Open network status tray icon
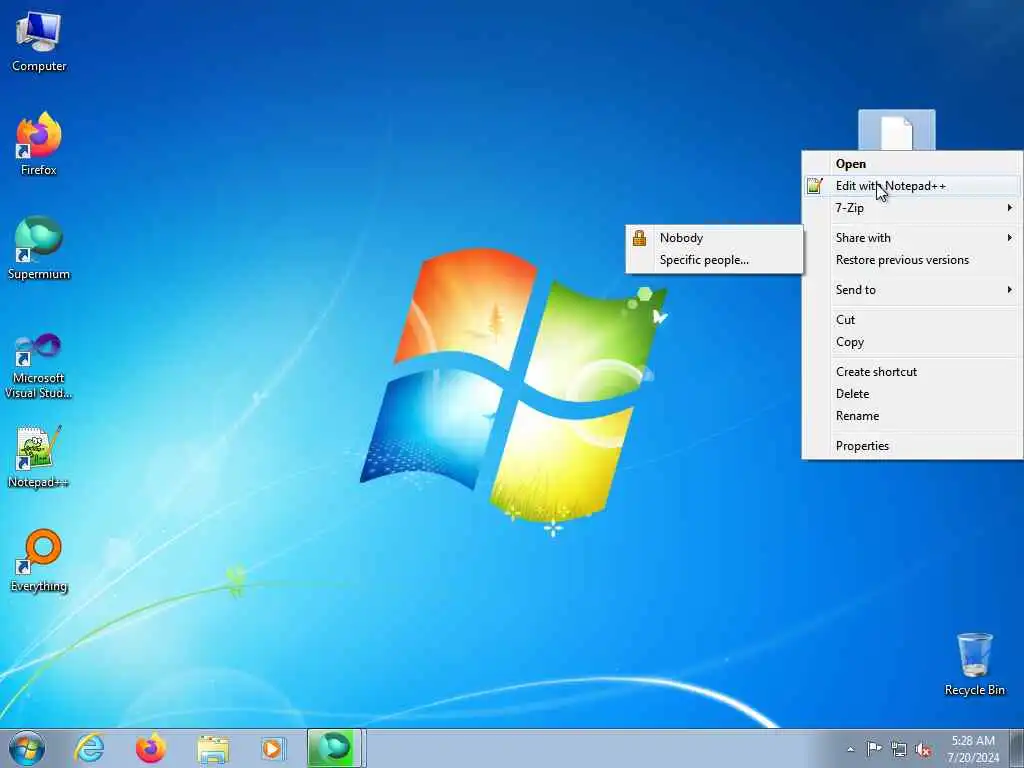 [x=899, y=749]
